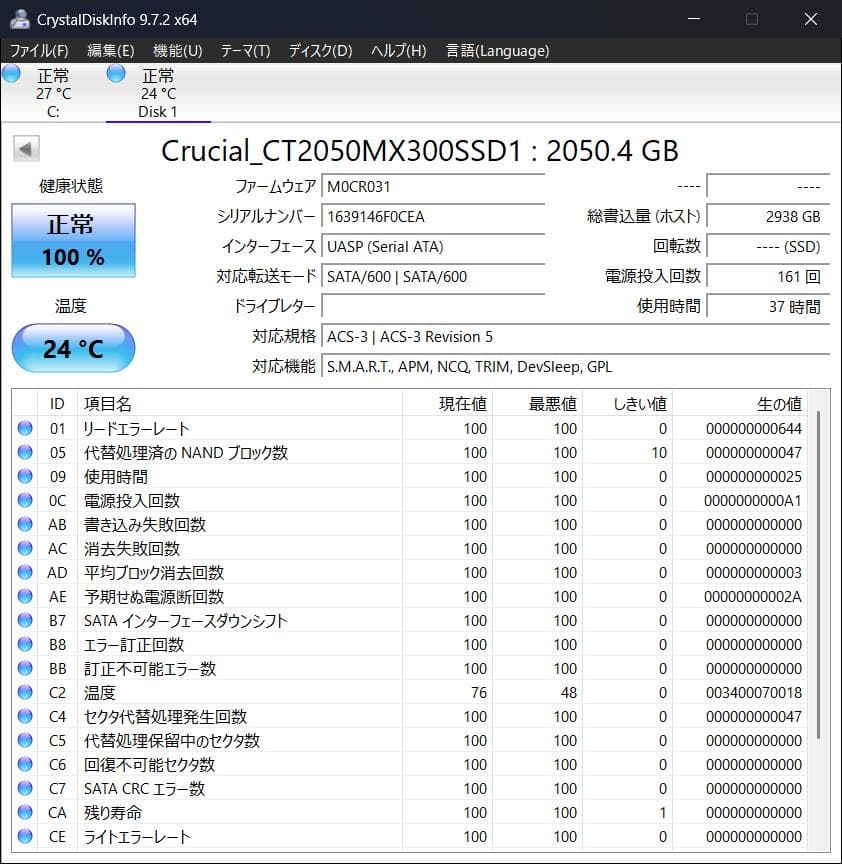Click the 24 °C temperature indicator button
This screenshot has height=864, width=842.
pos(73,348)
